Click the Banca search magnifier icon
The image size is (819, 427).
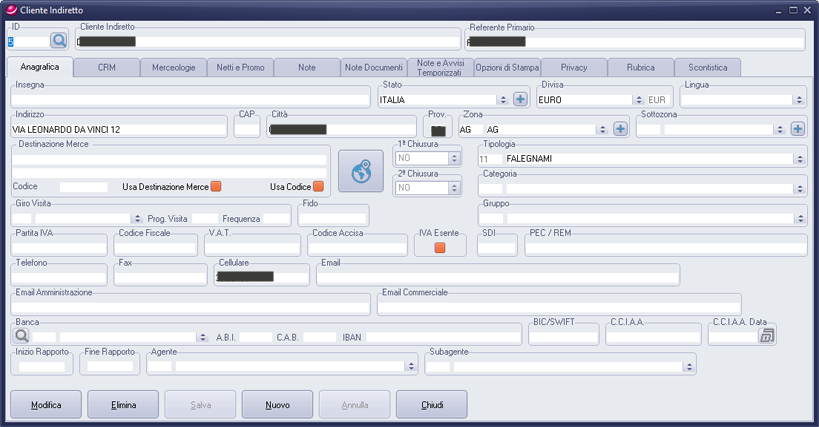click(21, 337)
